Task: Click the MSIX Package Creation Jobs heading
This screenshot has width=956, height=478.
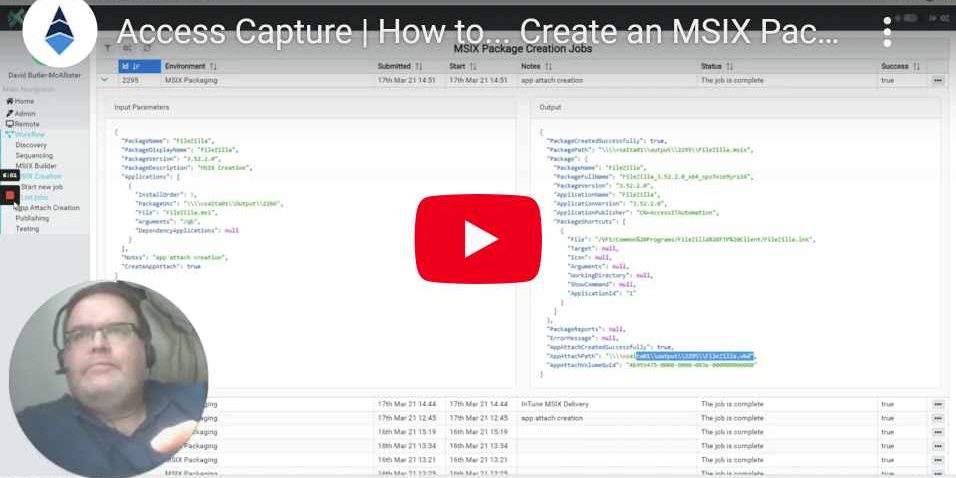Action: [523, 49]
